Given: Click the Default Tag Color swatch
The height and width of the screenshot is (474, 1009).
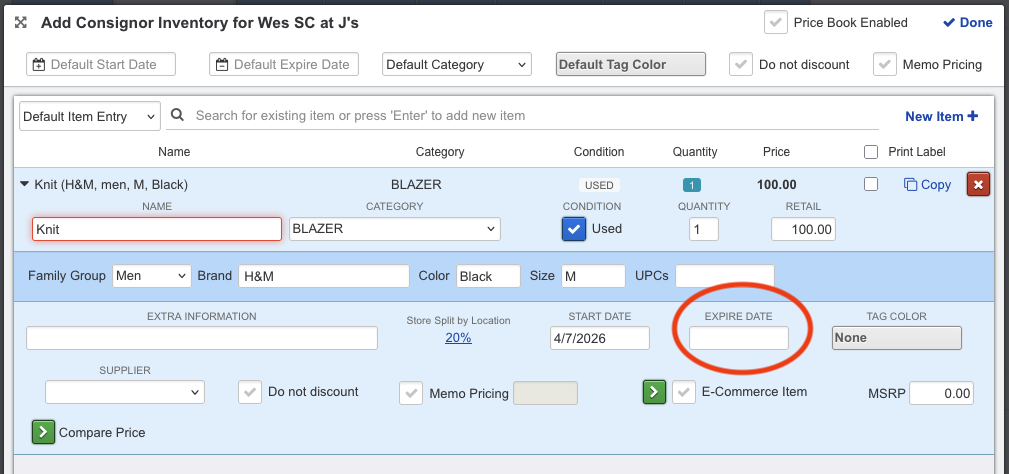Looking at the screenshot, I should click(630, 64).
